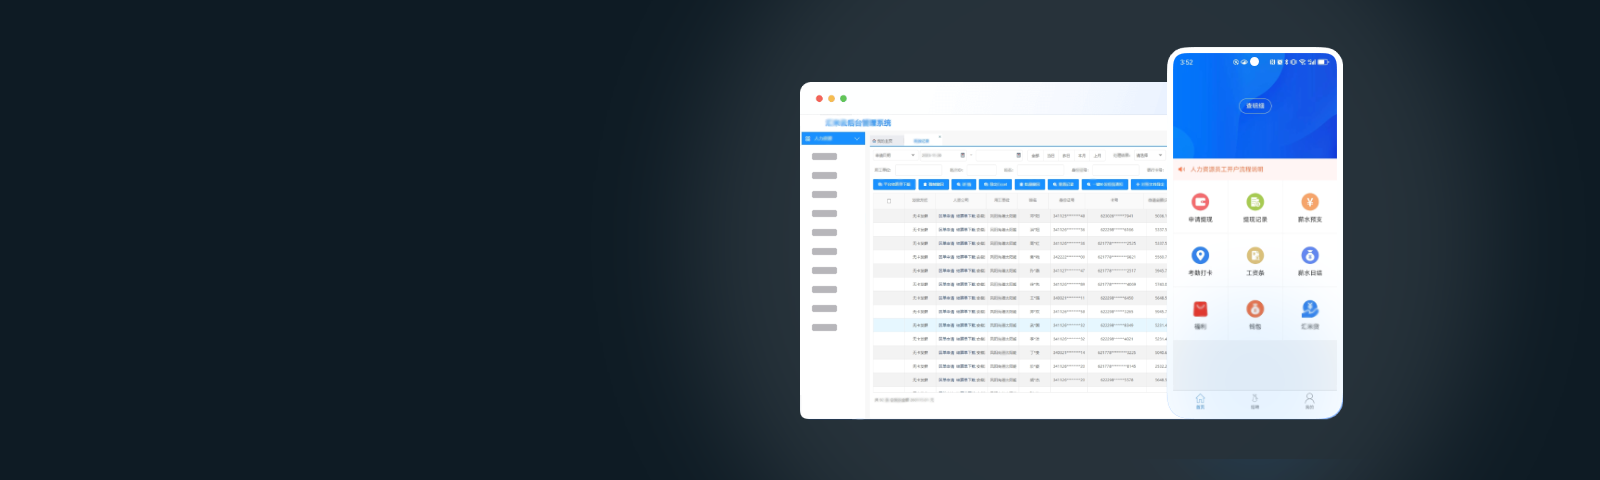1600x480 pixels.
Task: Open 薪水日结 blue money bag icon
Action: (1310, 256)
